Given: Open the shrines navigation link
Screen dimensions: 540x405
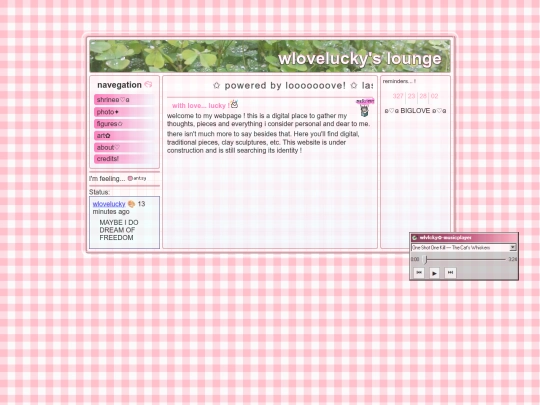Looking at the screenshot, I should pos(124,100).
